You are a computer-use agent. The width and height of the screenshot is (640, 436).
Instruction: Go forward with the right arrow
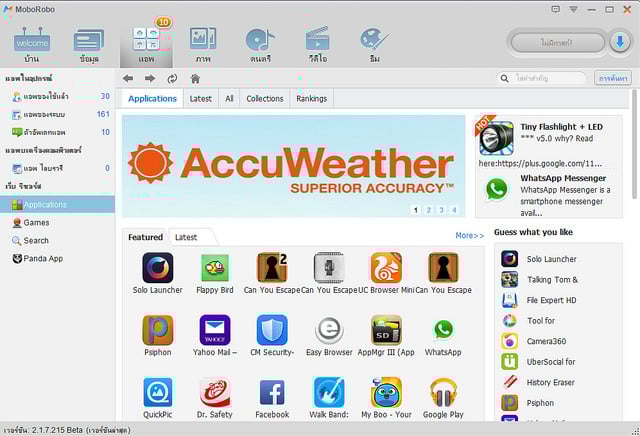tap(150, 78)
